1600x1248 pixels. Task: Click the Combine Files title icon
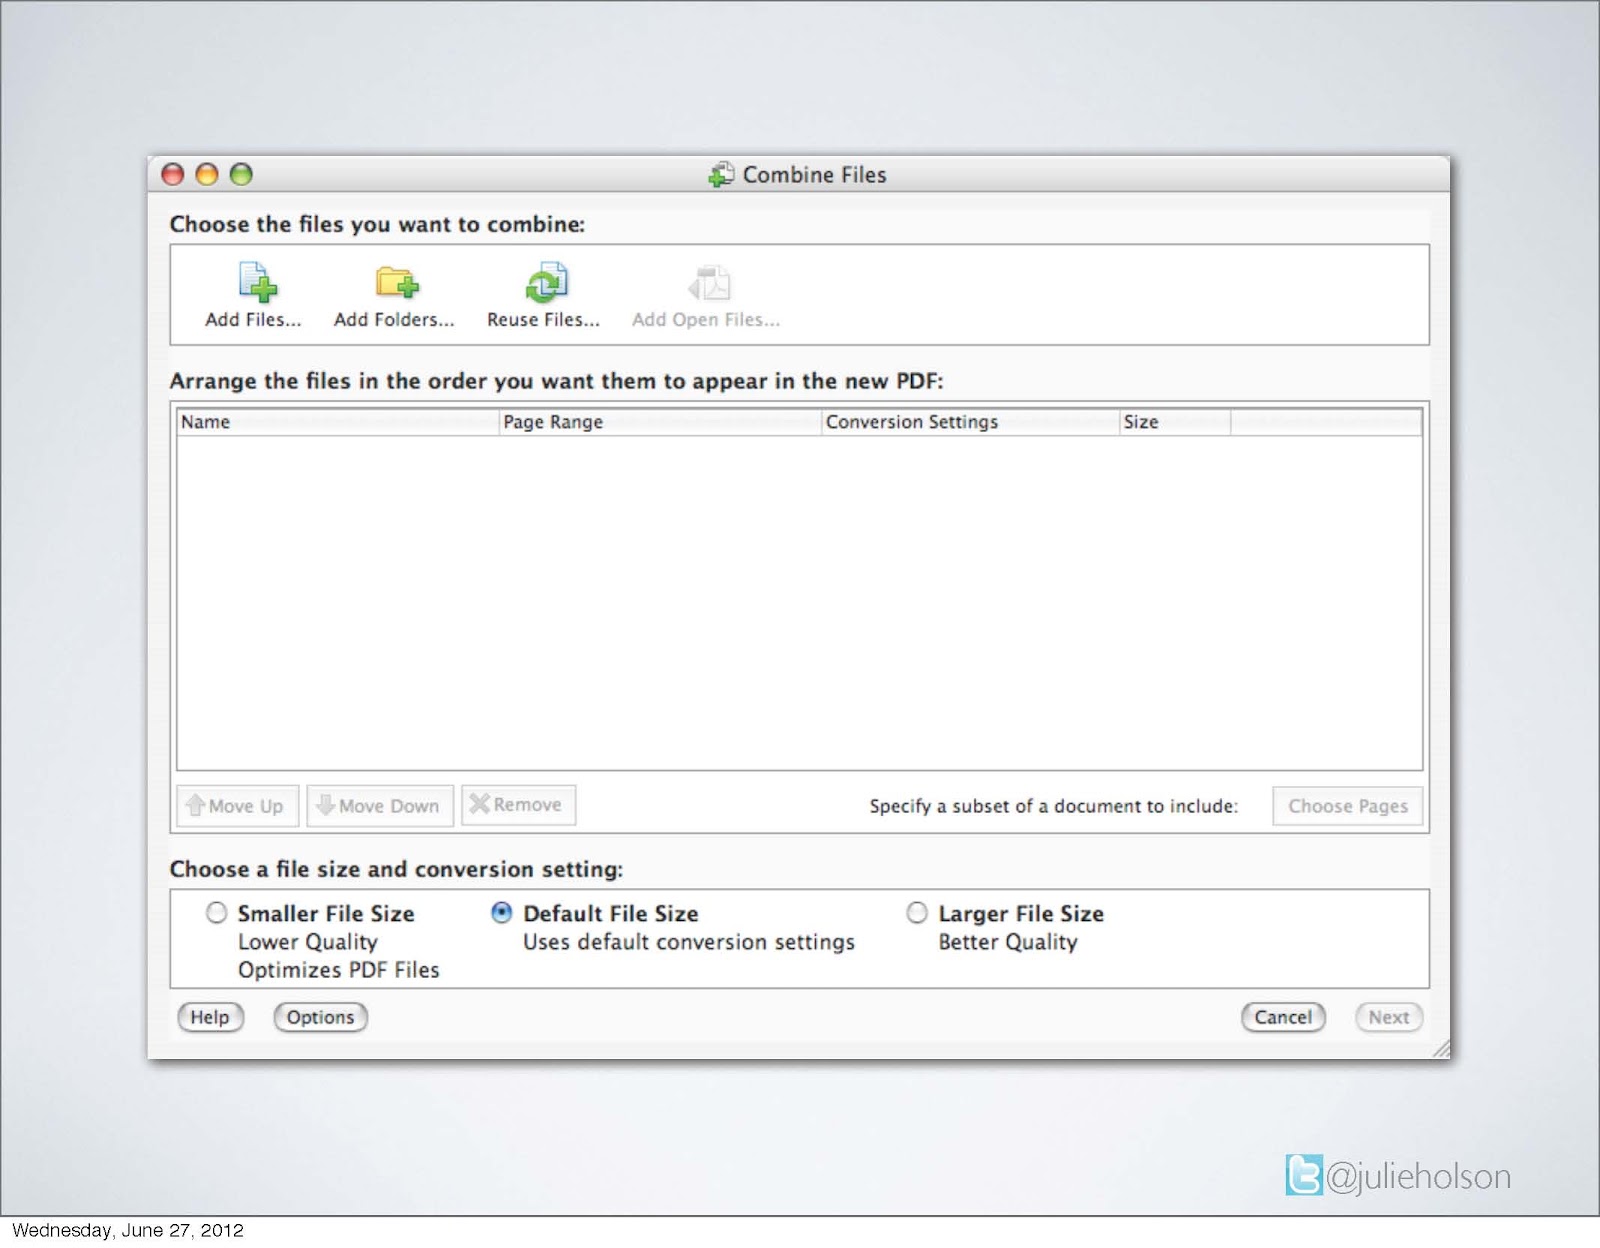click(721, 175)
